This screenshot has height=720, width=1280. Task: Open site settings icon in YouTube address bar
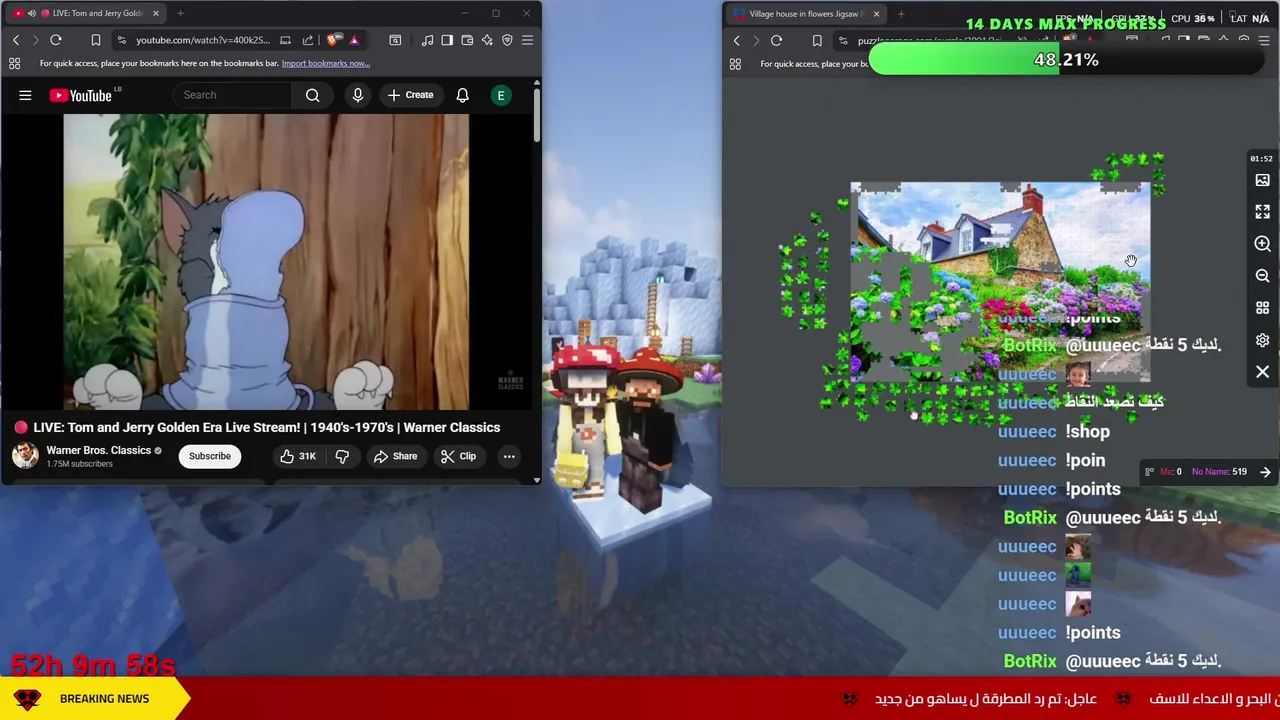pos(121,40)
